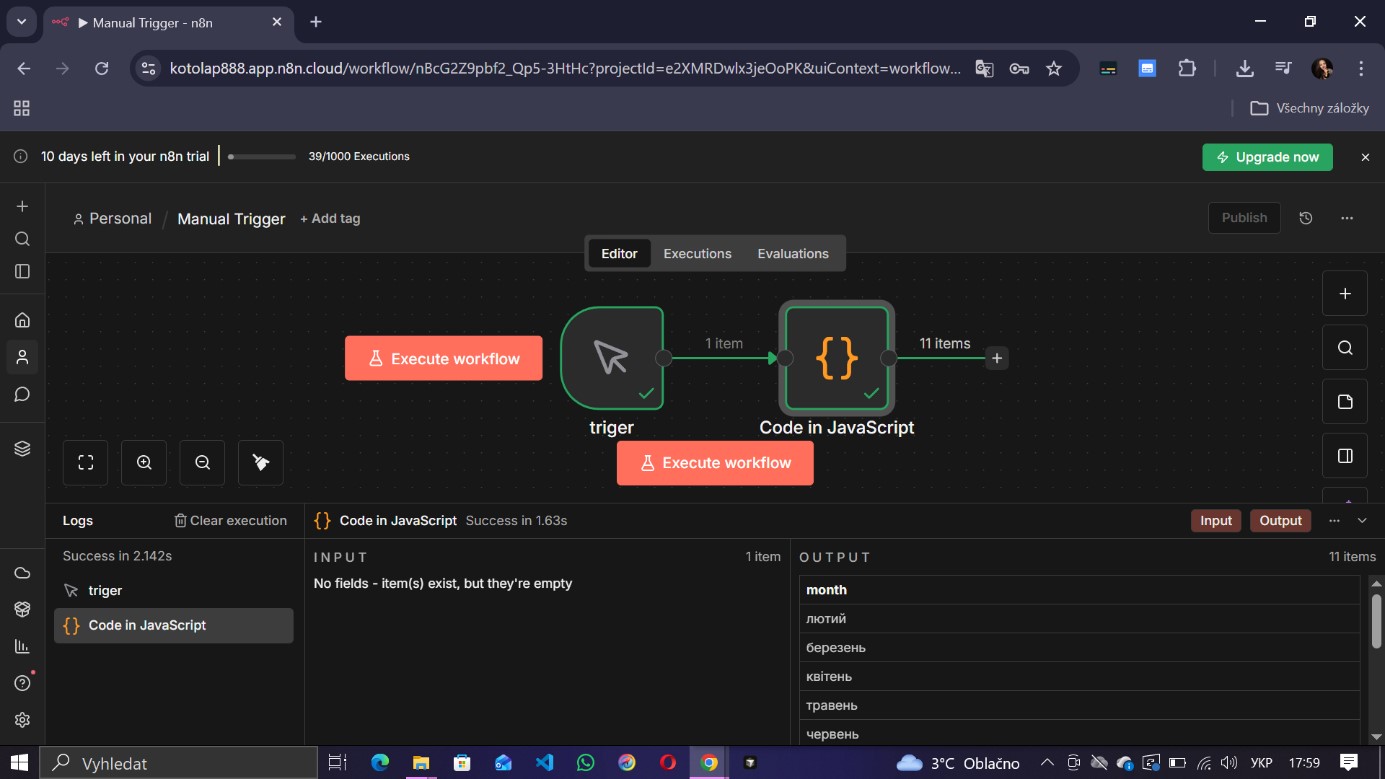Click the browser address bar URL
Viewport: 1385px width, 779px height.
(565, 68)
